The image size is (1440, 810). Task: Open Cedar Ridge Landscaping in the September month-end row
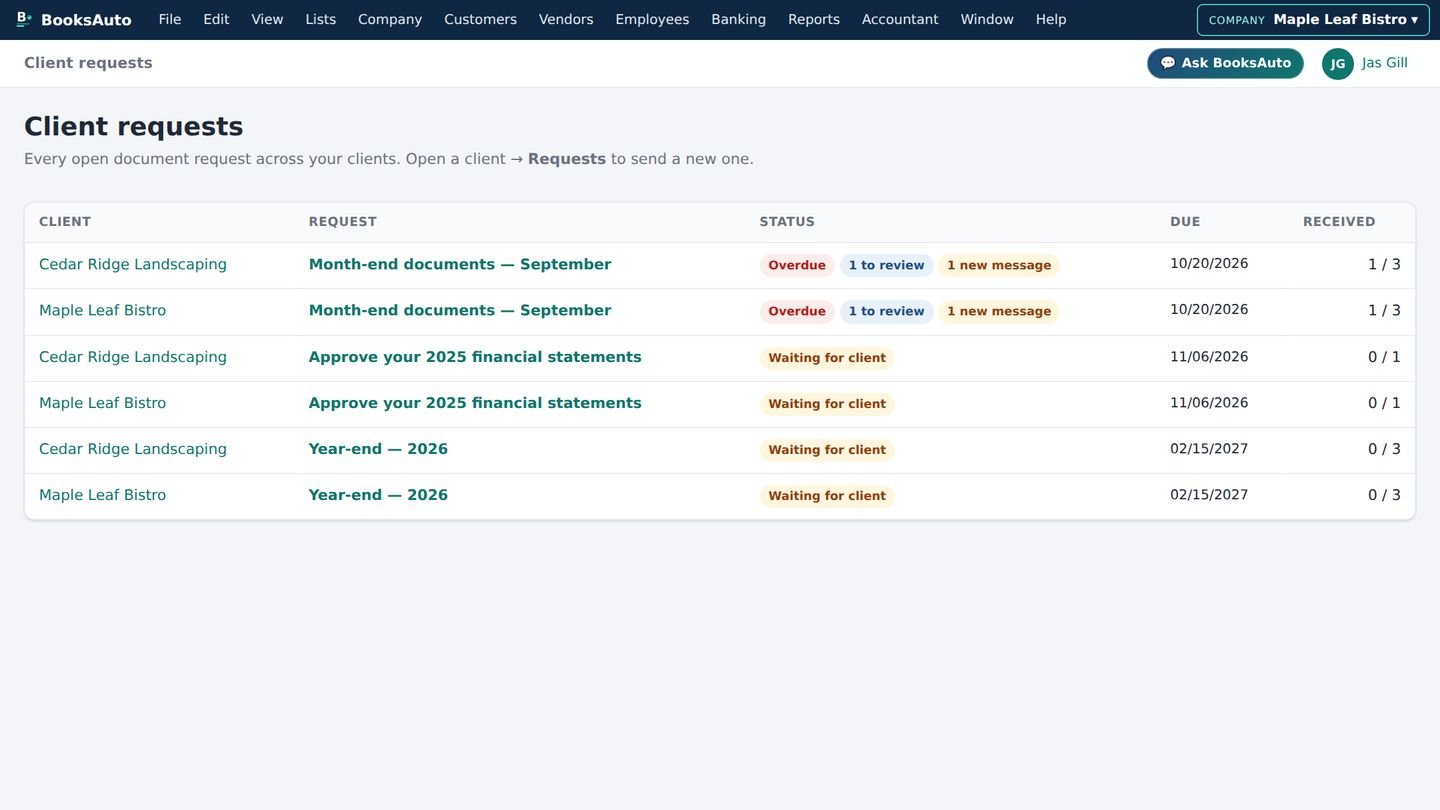tap(133, 264)
